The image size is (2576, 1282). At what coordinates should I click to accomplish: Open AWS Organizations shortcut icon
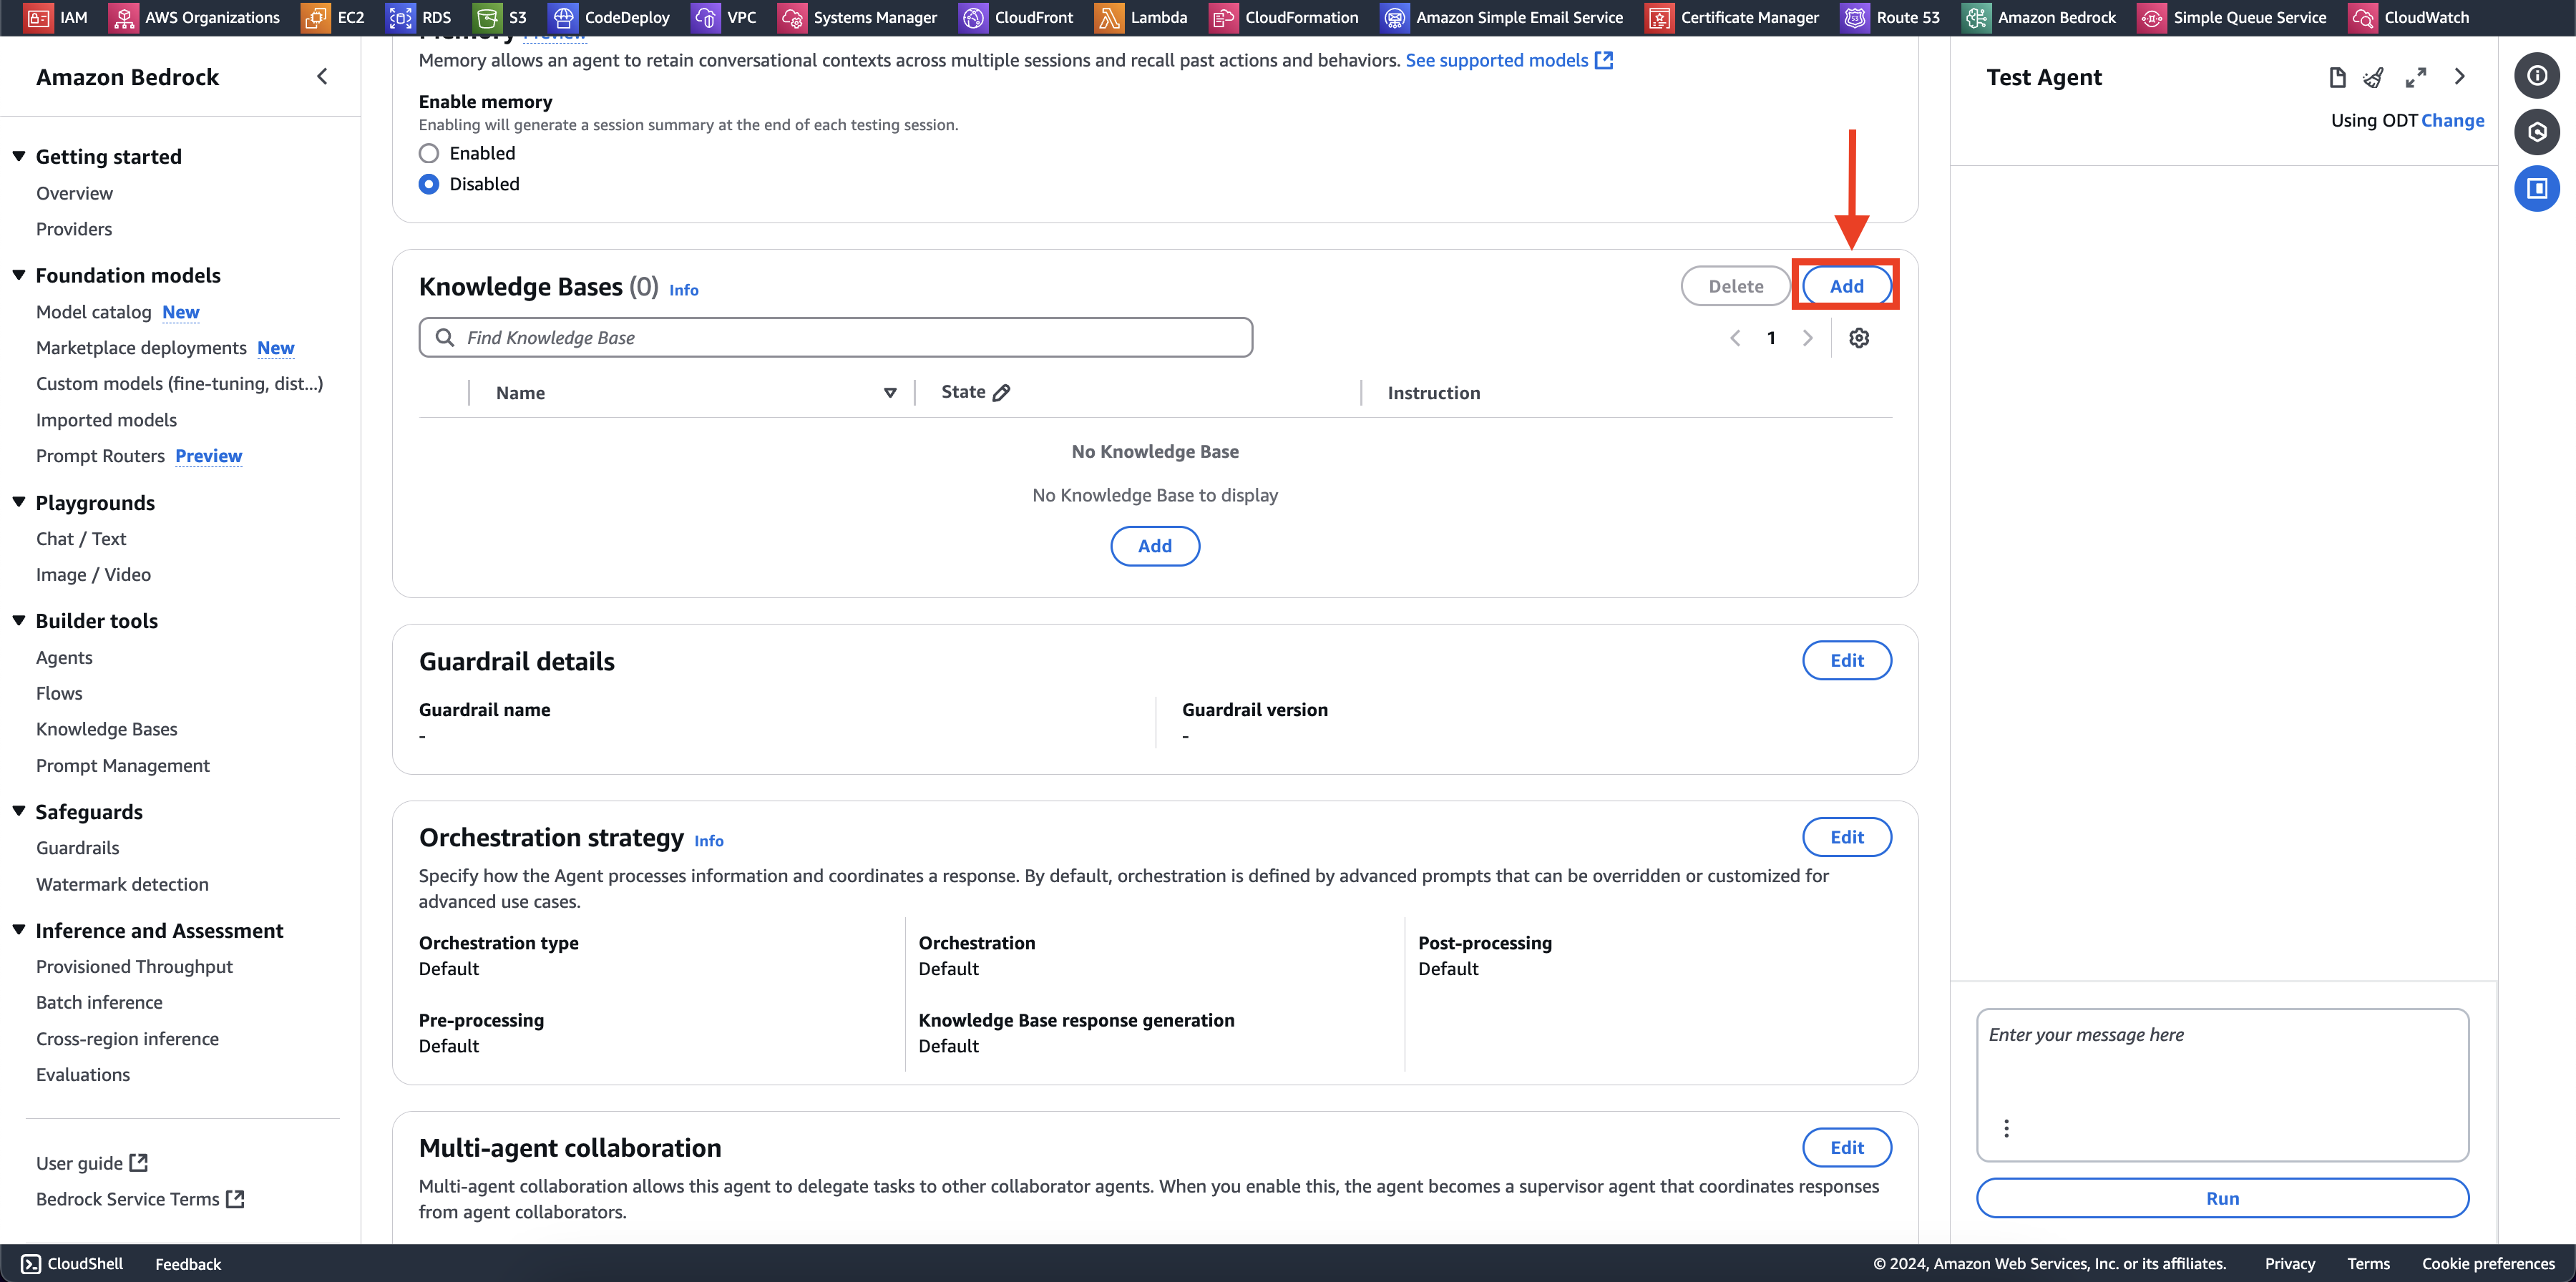coord(123,17)
